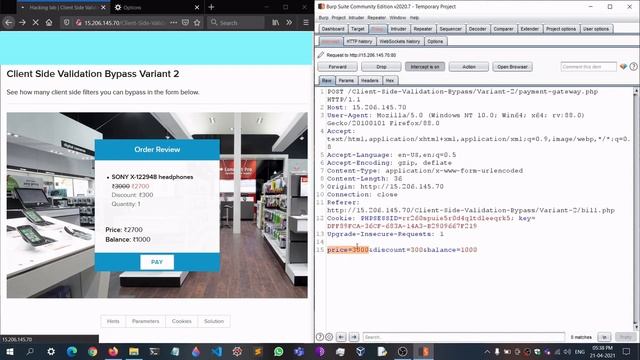The height and width of the screenshot is (360, 640).
Task: Open the Project menu in Burp Suite
Action: click(x=338, y=18)
